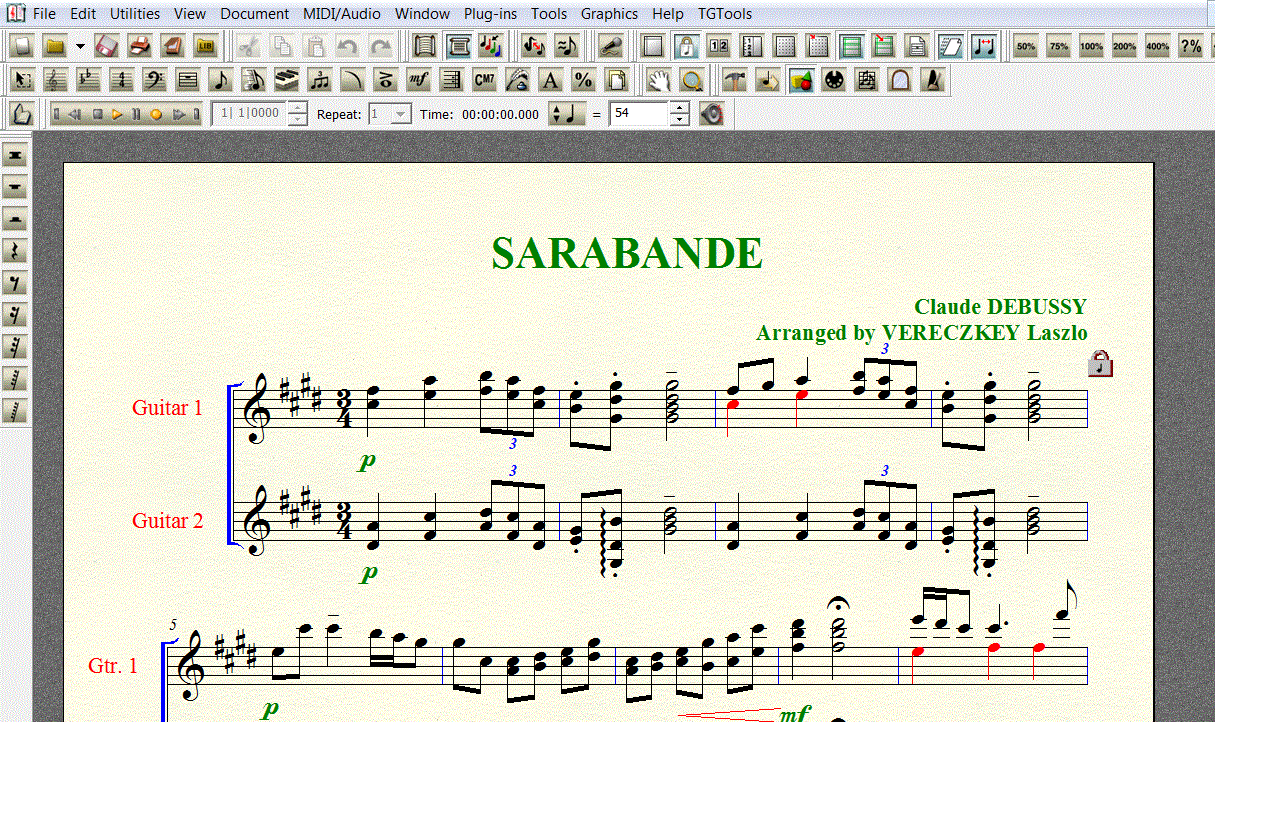Select the Expression tool marked mf
The height and width of the screenshot is (813, 1274).
tap(419, 80)
